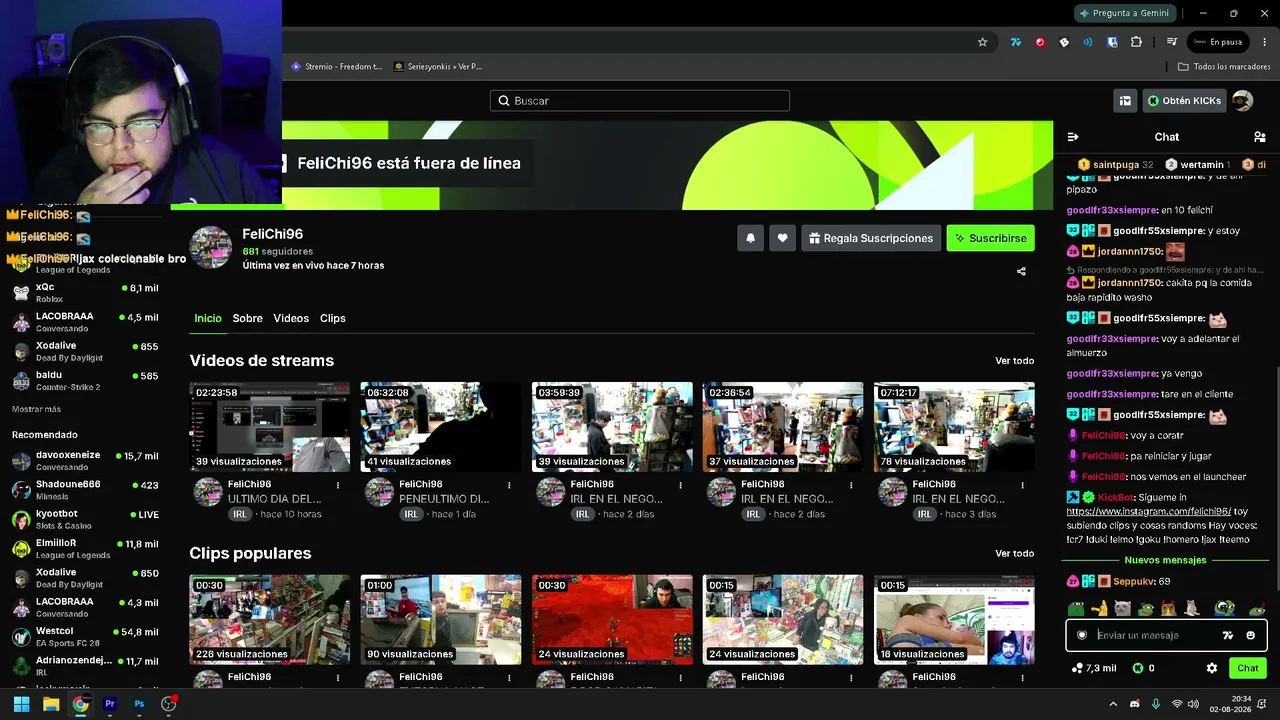Open File Explorer from the taskbar
This screenshot has height=720, width=1280.
51,704
